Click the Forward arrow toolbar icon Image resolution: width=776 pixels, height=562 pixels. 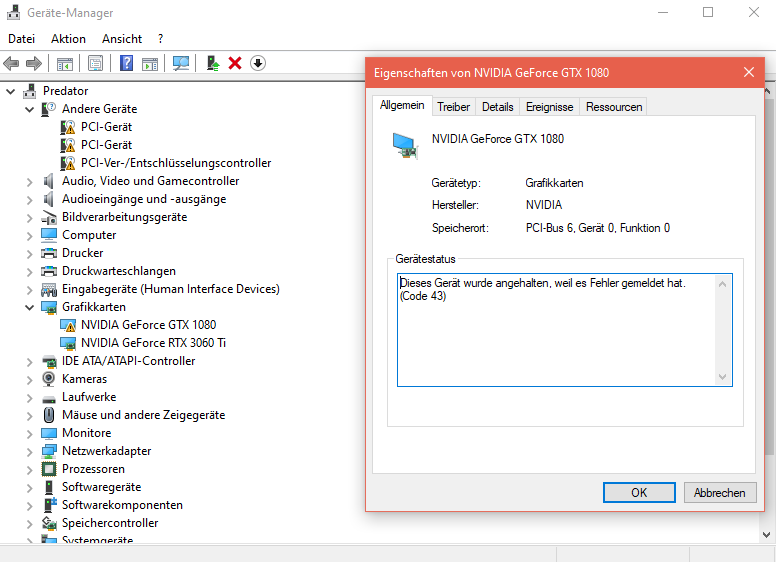34,63
